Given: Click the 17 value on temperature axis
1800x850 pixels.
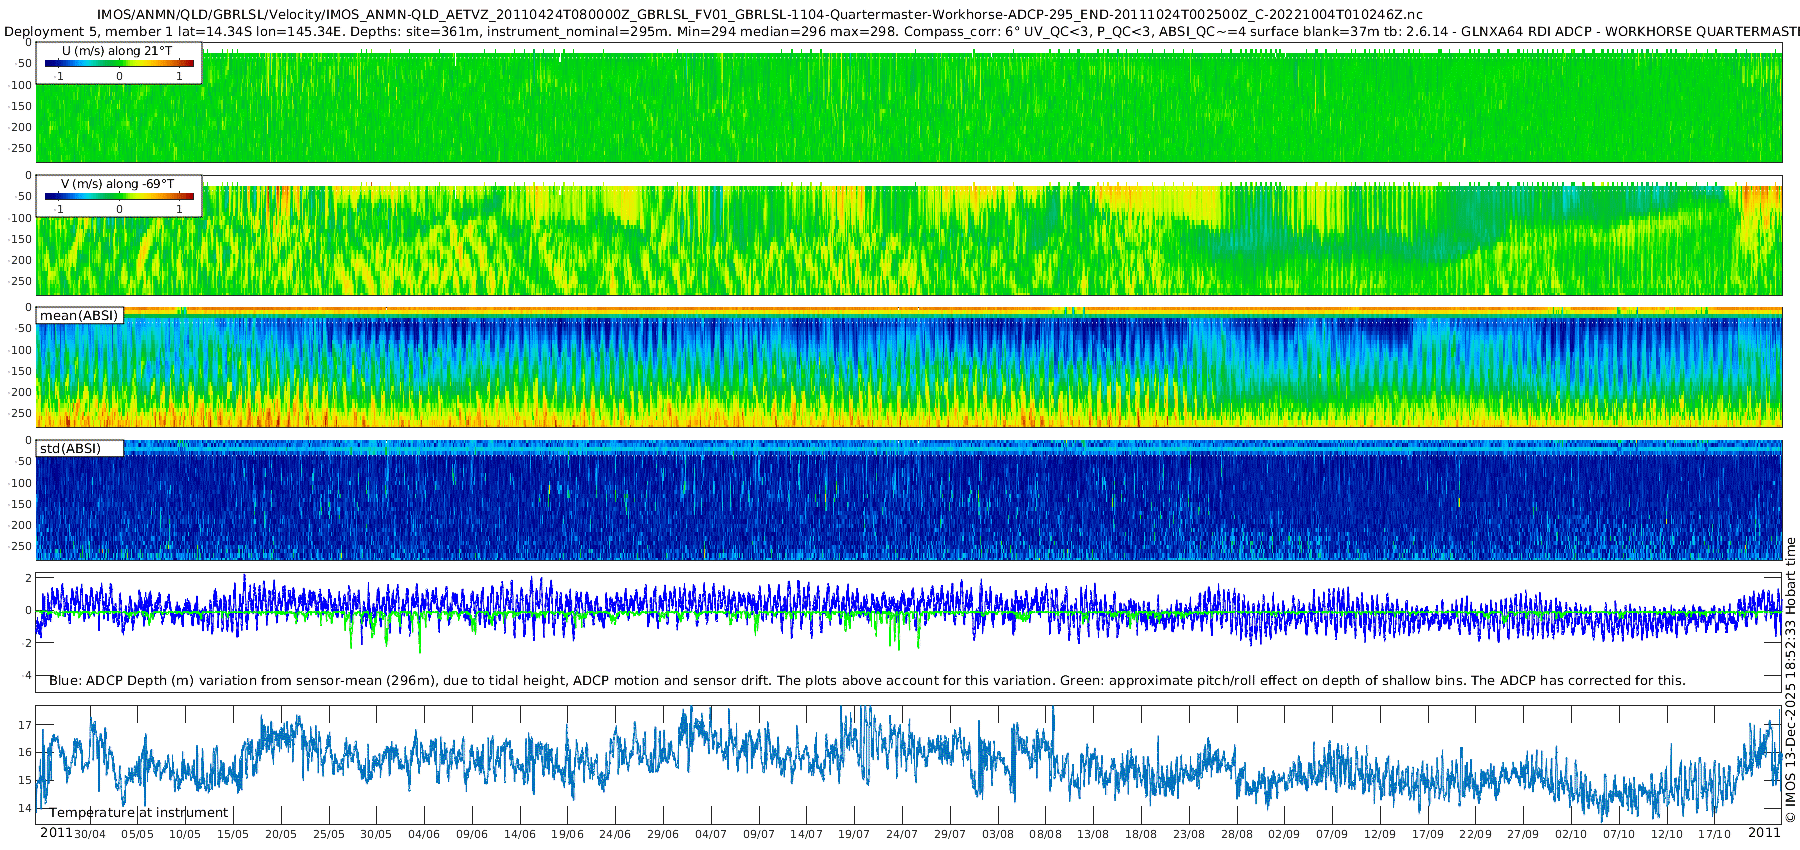Looking at the screenshot, I should (x=26, y=725).
